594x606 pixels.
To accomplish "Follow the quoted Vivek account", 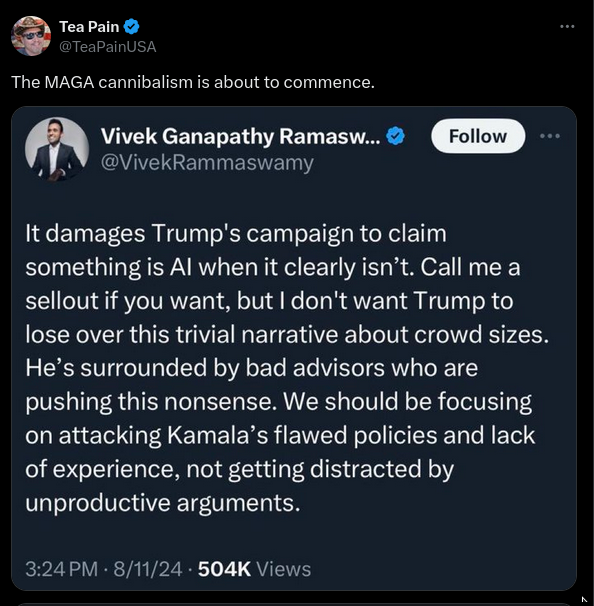I will [x=478, y=136].
